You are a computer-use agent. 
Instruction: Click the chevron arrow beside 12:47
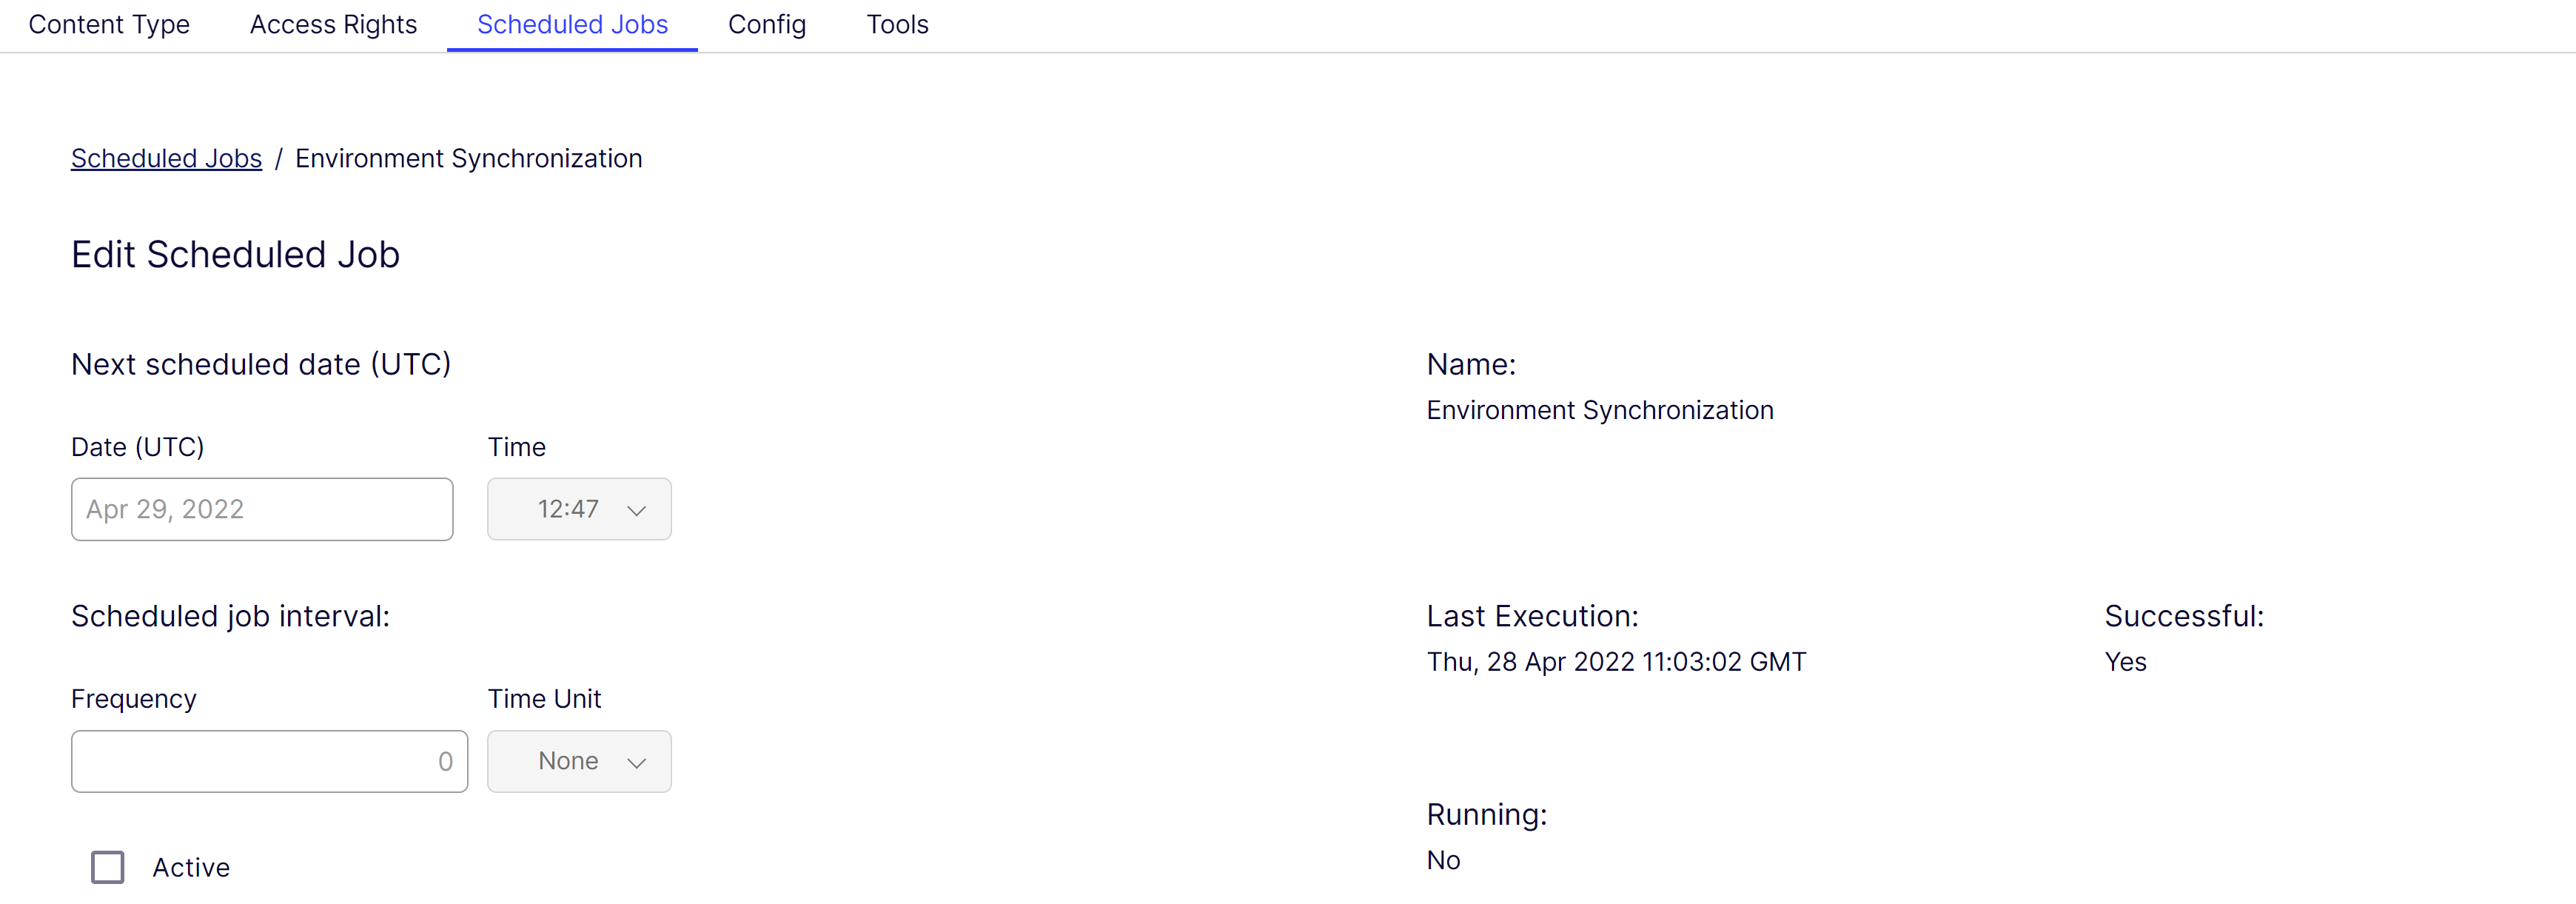pyautogui.click(x=636, y=510)
